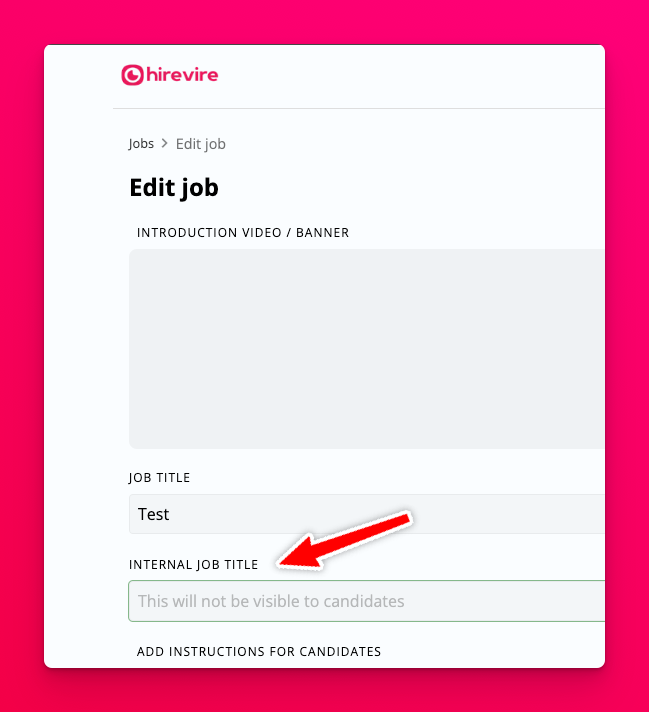Click the horizontal divider below the header
Image resolution: width=649 pixels, height=712 pixels.
tap(359, 109)
